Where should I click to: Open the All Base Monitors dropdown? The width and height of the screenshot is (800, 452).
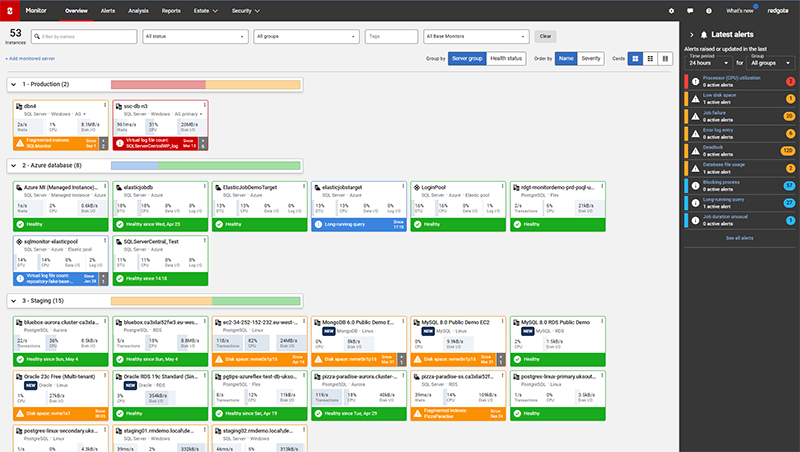coord(476,36)
